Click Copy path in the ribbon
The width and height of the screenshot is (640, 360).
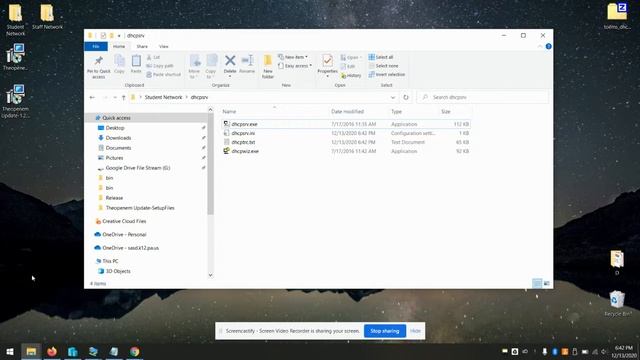[x=160, y=66]
